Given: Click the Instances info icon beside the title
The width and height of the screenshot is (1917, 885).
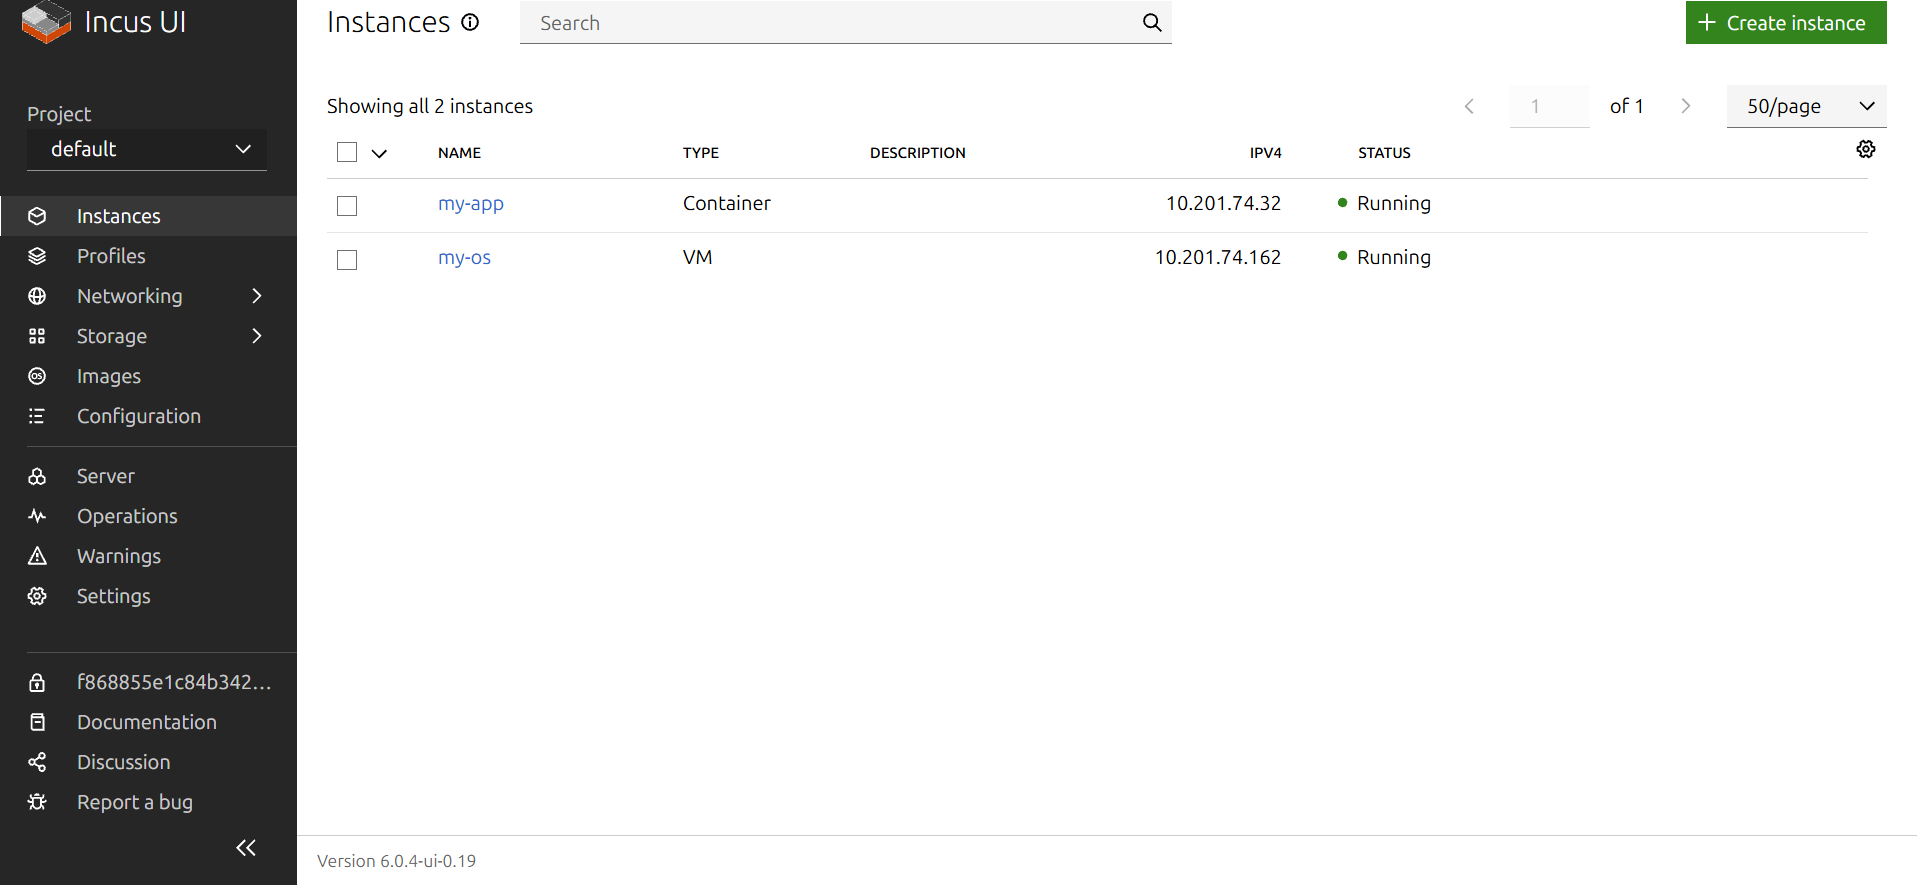Looking at the screenshot, I should (470, 22).
